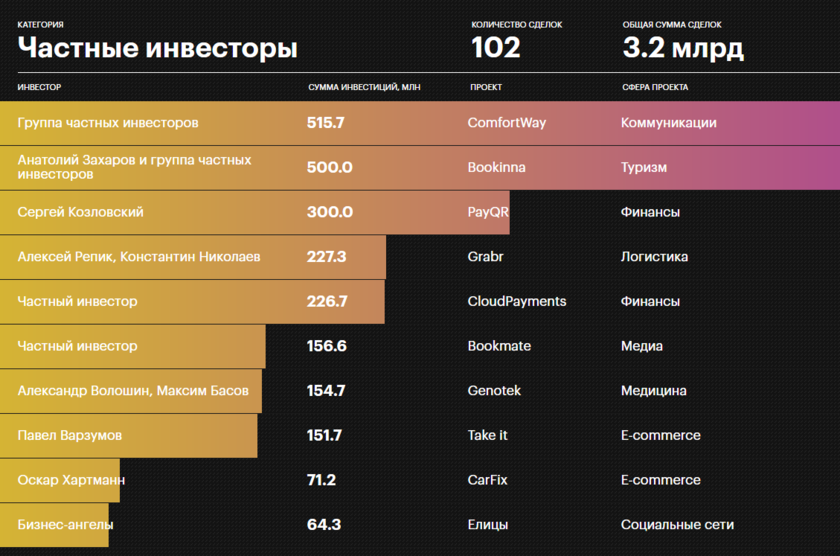Image resolution: width=840 pixels, height=556 pixels.
Task: Open the Genotek project
Action: [494, 391]
